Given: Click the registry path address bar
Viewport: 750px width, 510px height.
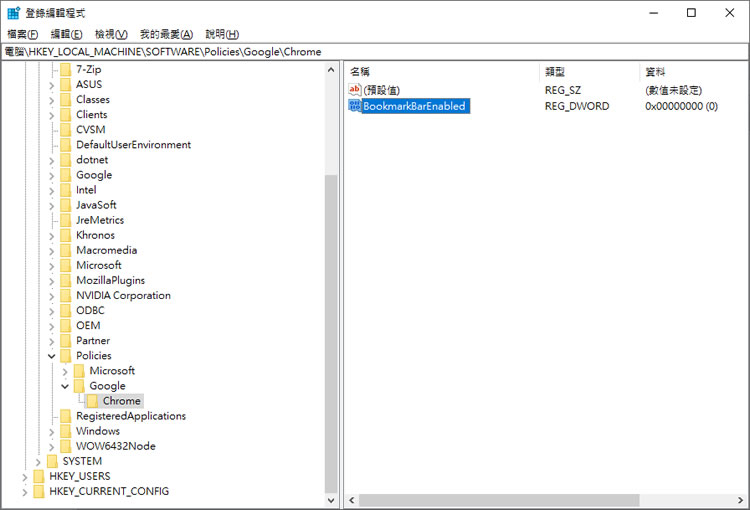Looking at the screenshot, I should point(375,52).
